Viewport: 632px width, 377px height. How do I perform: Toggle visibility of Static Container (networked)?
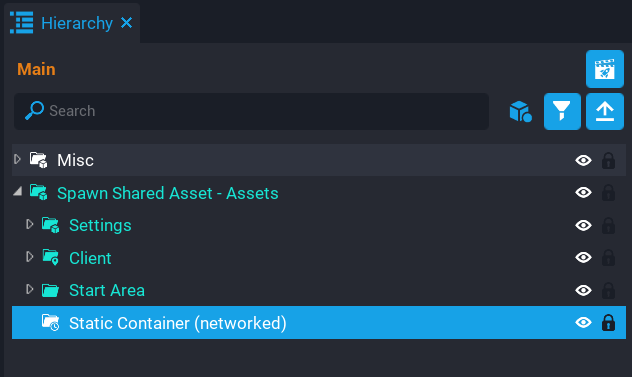point(583,323)
